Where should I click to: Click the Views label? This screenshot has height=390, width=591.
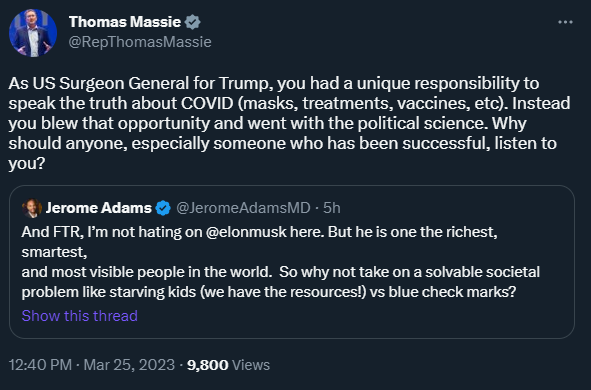click(251, 365)
